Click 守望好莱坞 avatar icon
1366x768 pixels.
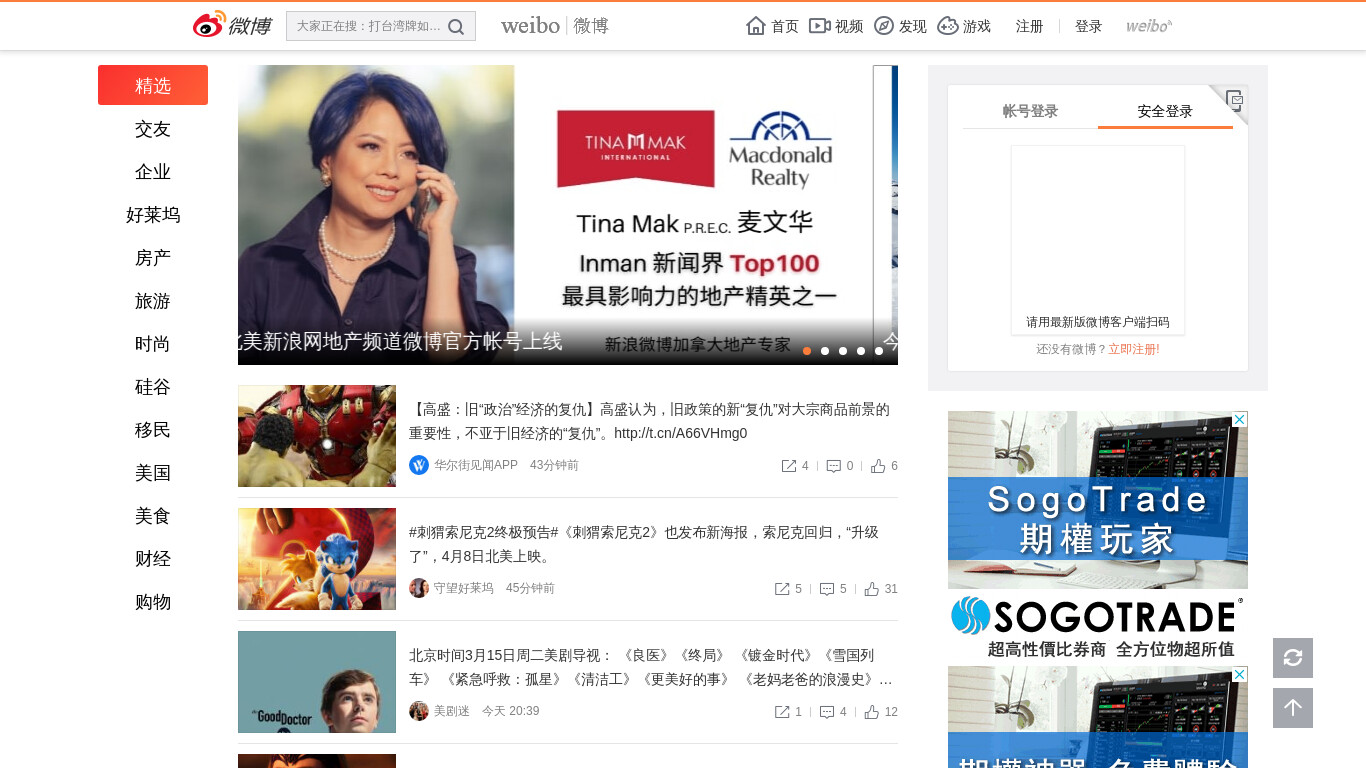(x=419, y=588)
